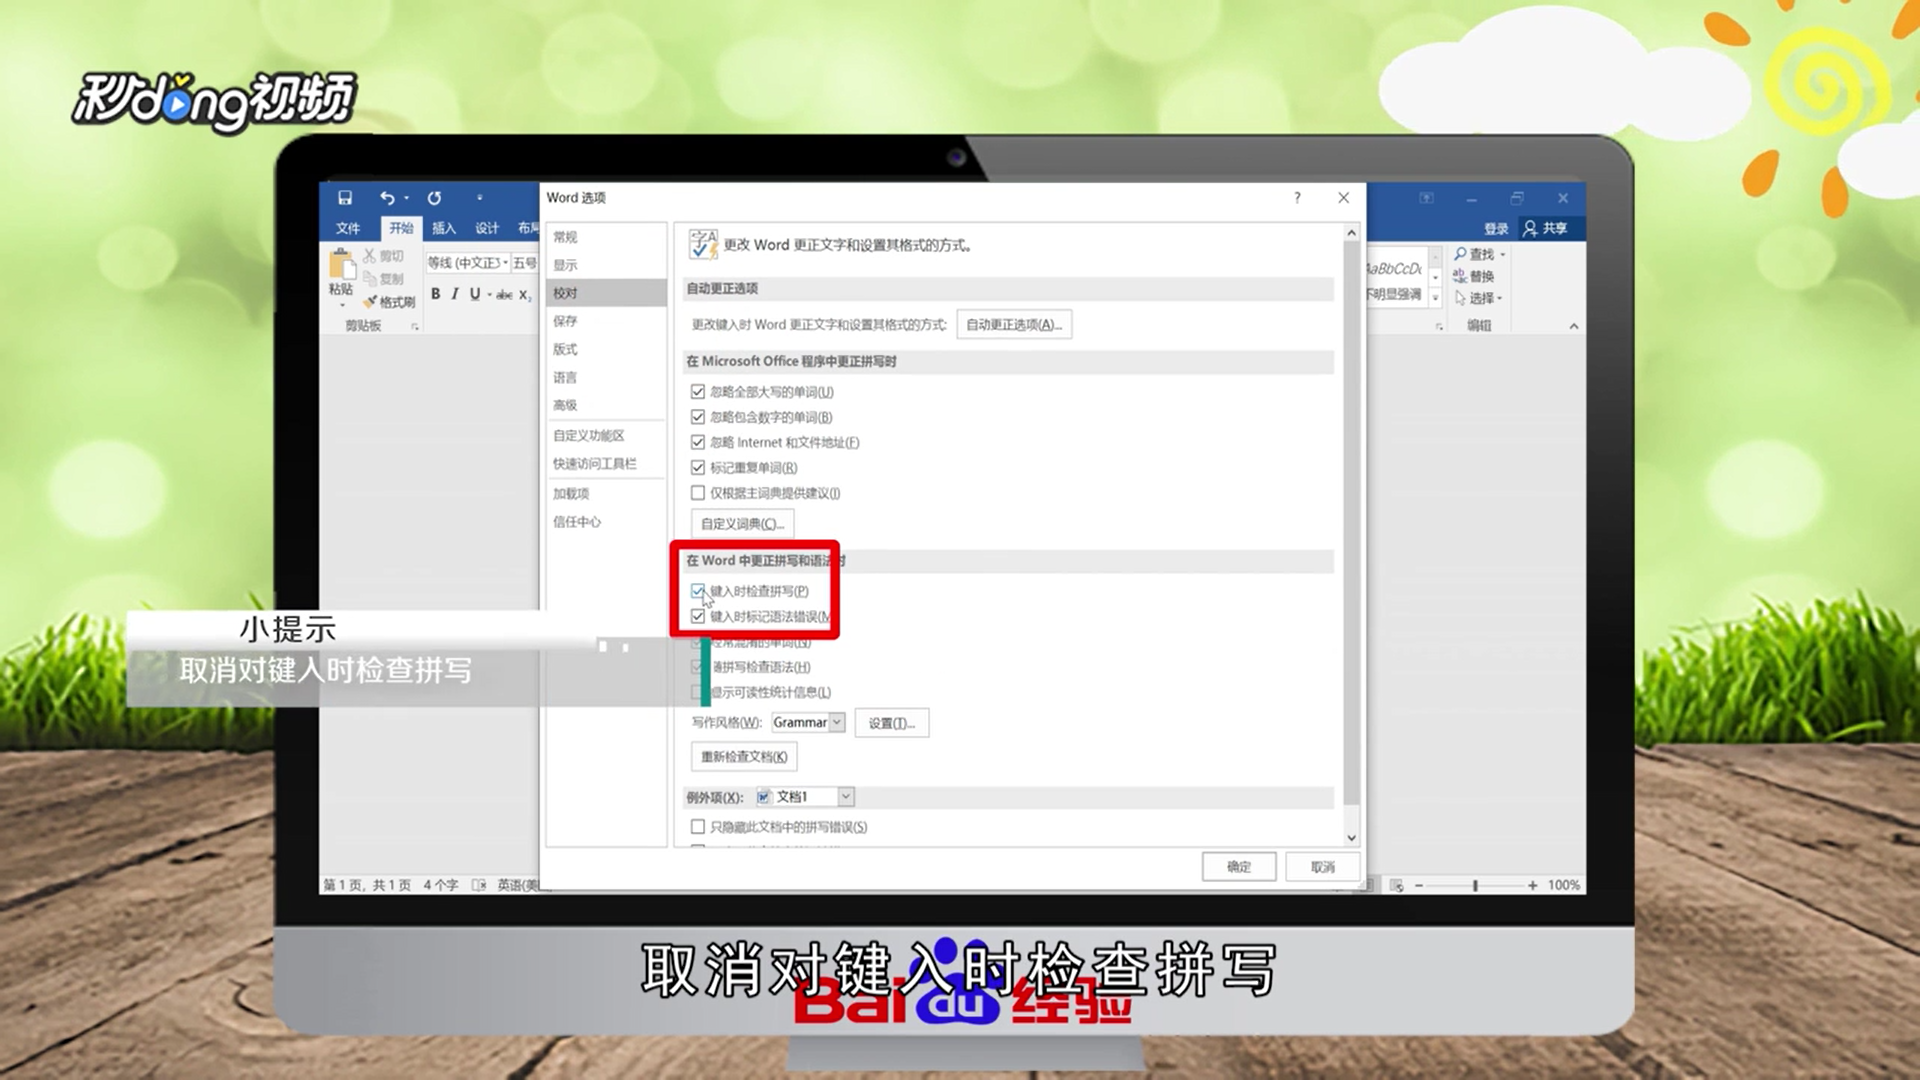Toggle flag repeated words checkbox (R)
This screenshot has width=1920, height=1080.
698,467
